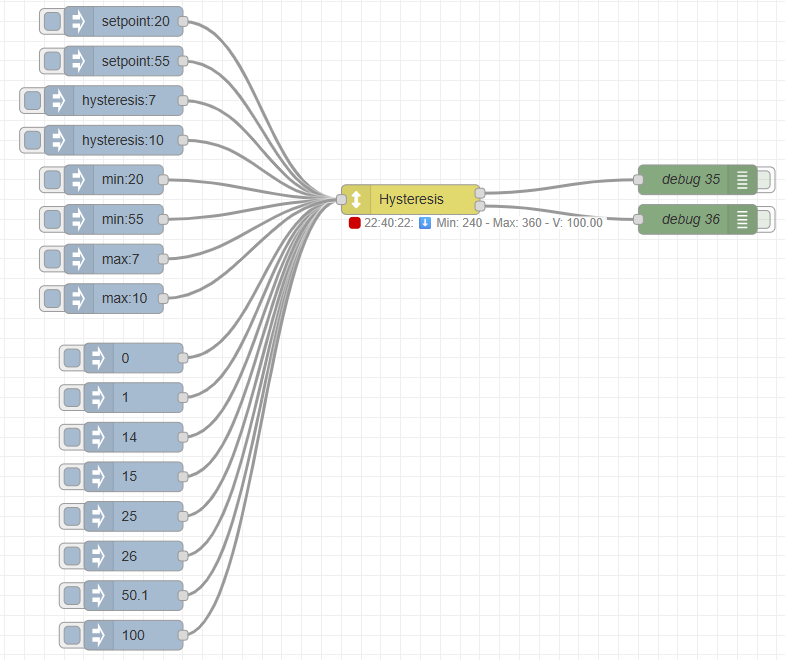Image resolution: width=785 pixels, height=660 pixels.
Task: Trigger the max:10 inject button
Action: [52, 298]
